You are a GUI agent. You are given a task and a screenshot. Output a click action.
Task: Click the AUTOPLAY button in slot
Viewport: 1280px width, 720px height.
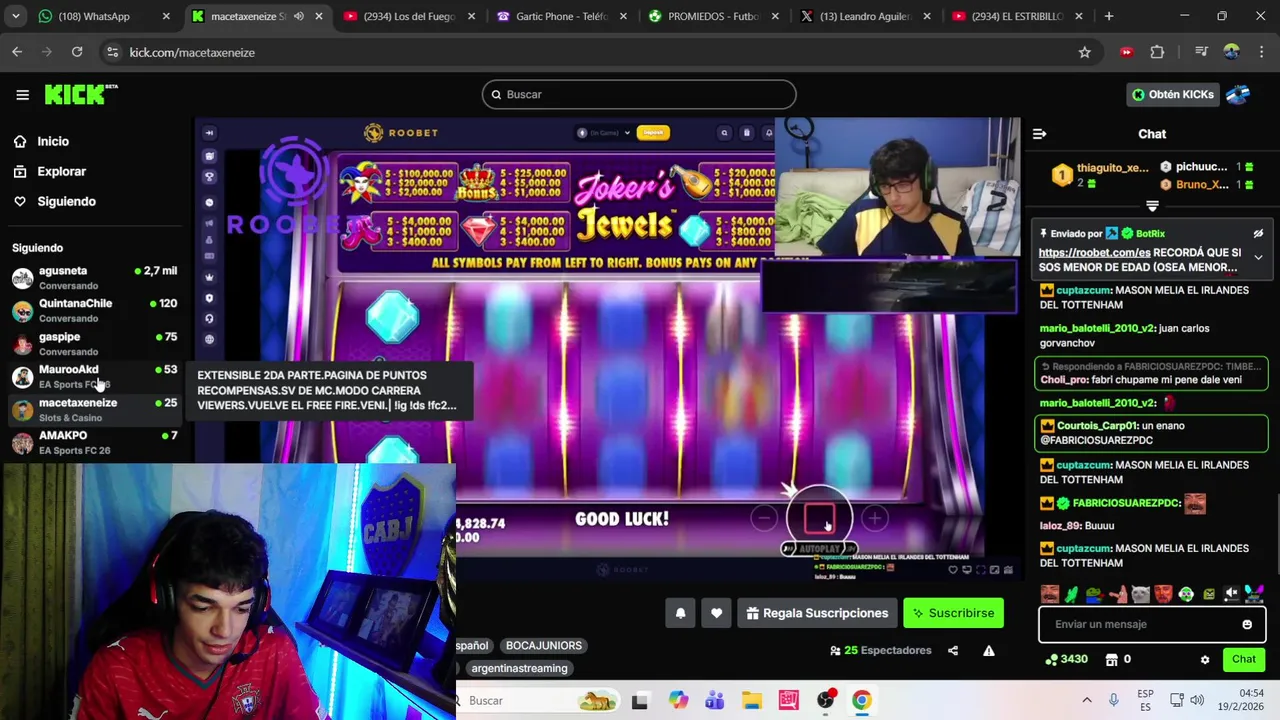pos(819,549)
